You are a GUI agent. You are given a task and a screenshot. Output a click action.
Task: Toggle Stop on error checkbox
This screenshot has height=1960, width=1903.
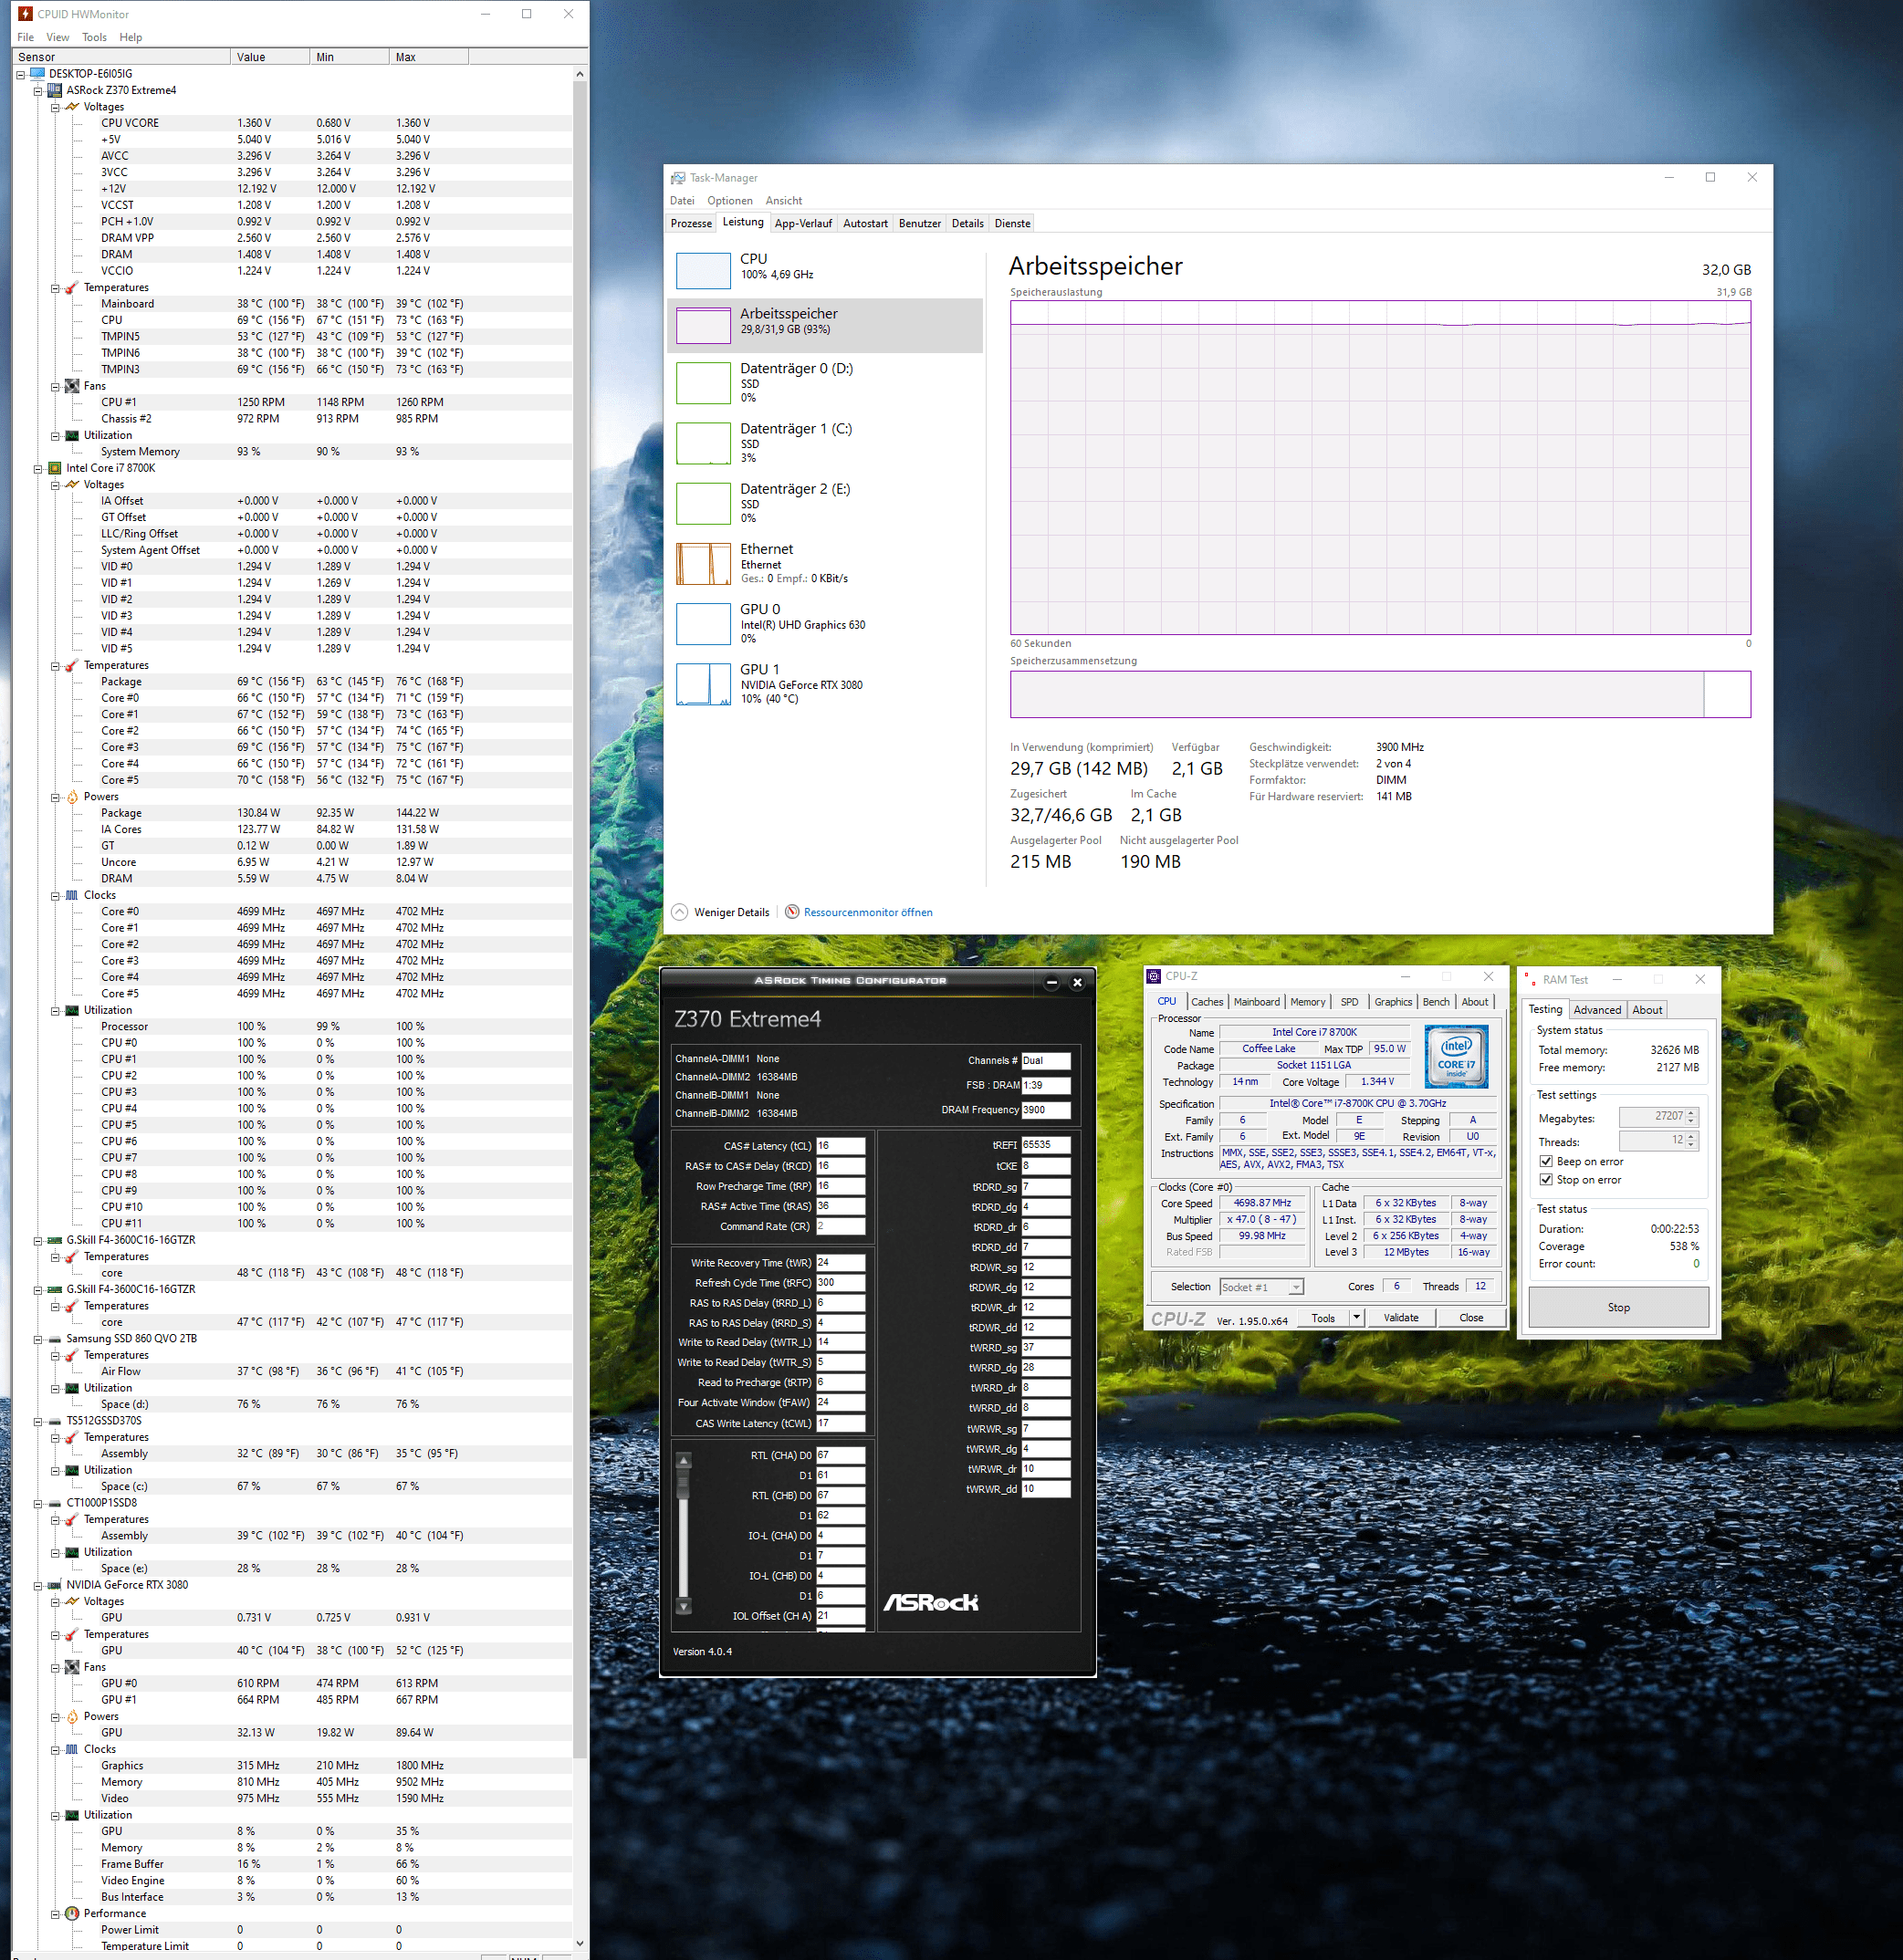pyautogui.click(x=1546, y=1180)
